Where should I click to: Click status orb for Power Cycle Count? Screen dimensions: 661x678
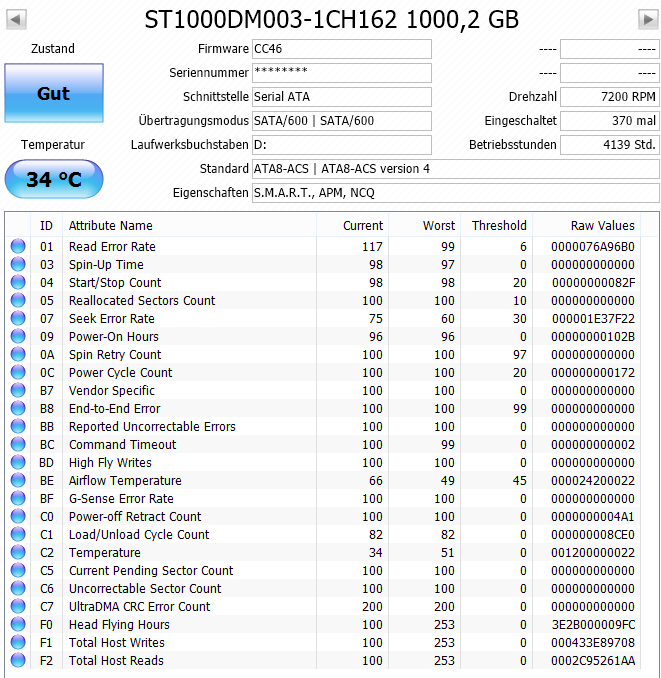click(x=18, y=372)
